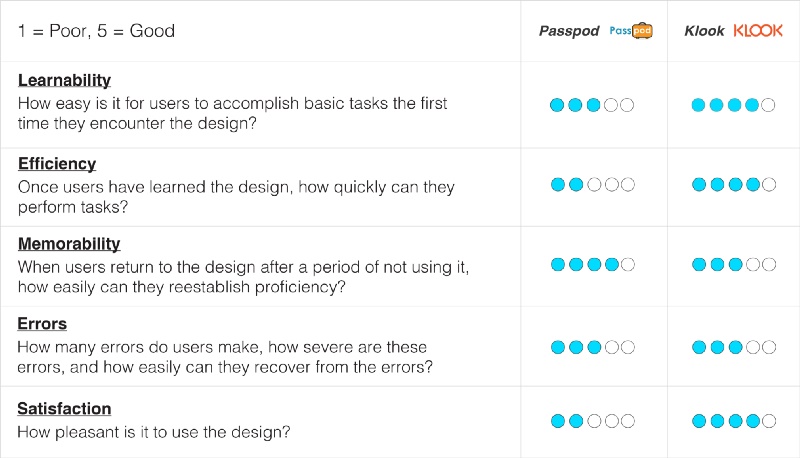This screenshot has width=800, height=458.
Task: Click the '1 = Poor, 5 = Good' legend
Action: (96, 31)
